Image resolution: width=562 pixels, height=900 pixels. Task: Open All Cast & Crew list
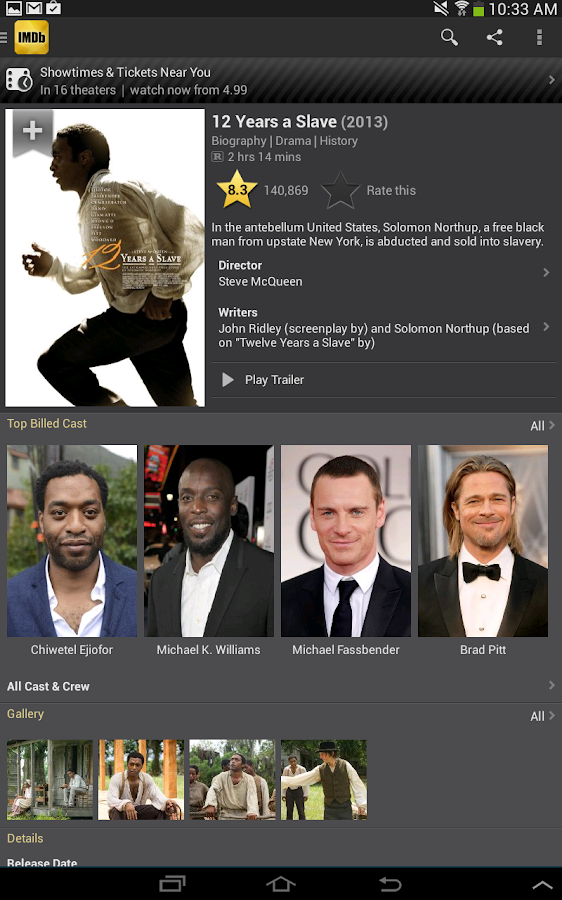click(281, 686)
